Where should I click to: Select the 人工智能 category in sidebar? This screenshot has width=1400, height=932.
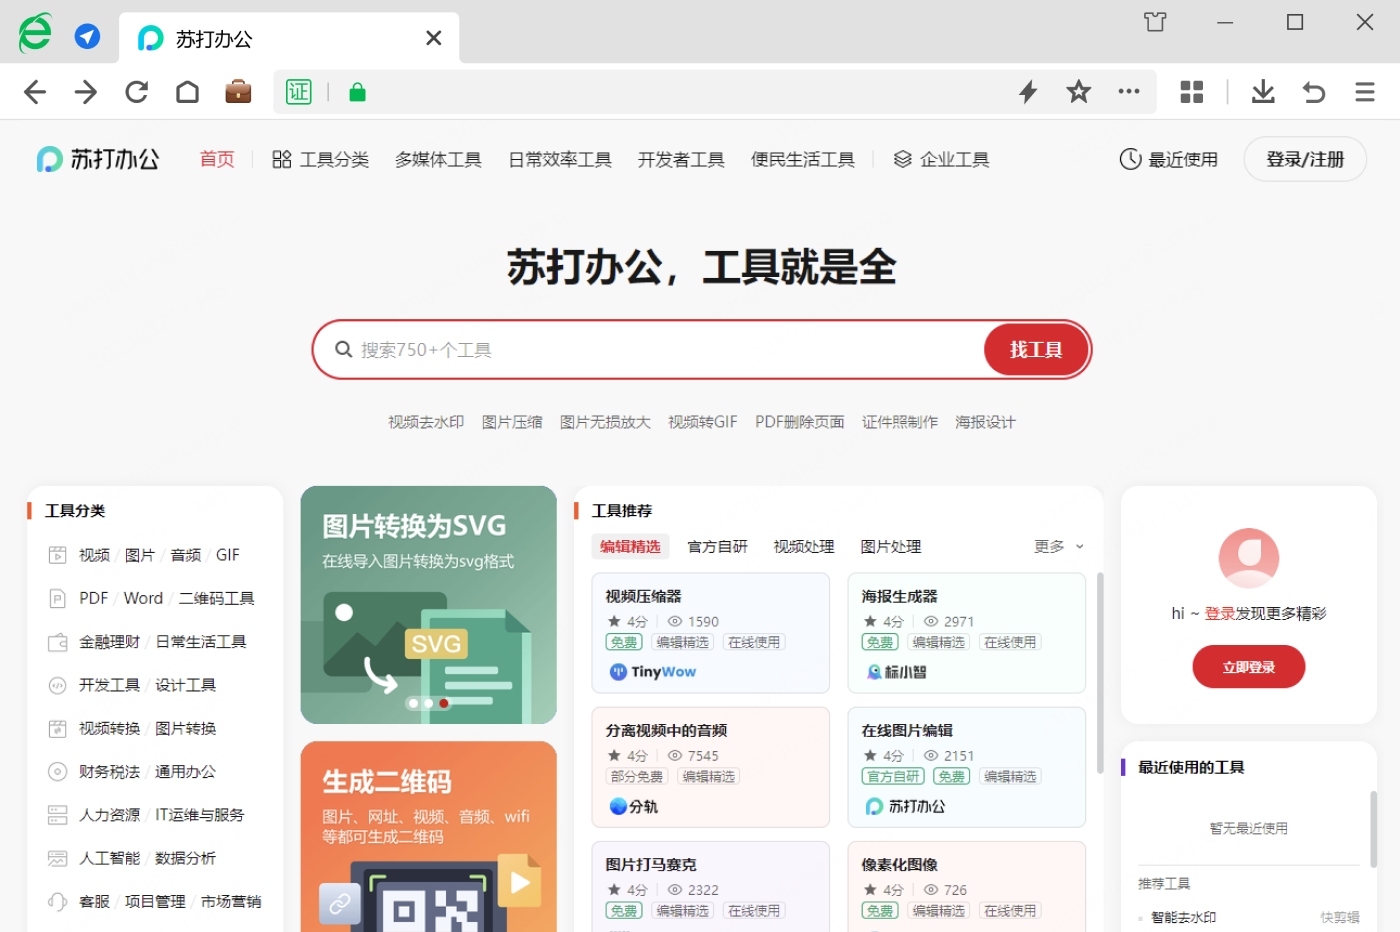(109, 858)
